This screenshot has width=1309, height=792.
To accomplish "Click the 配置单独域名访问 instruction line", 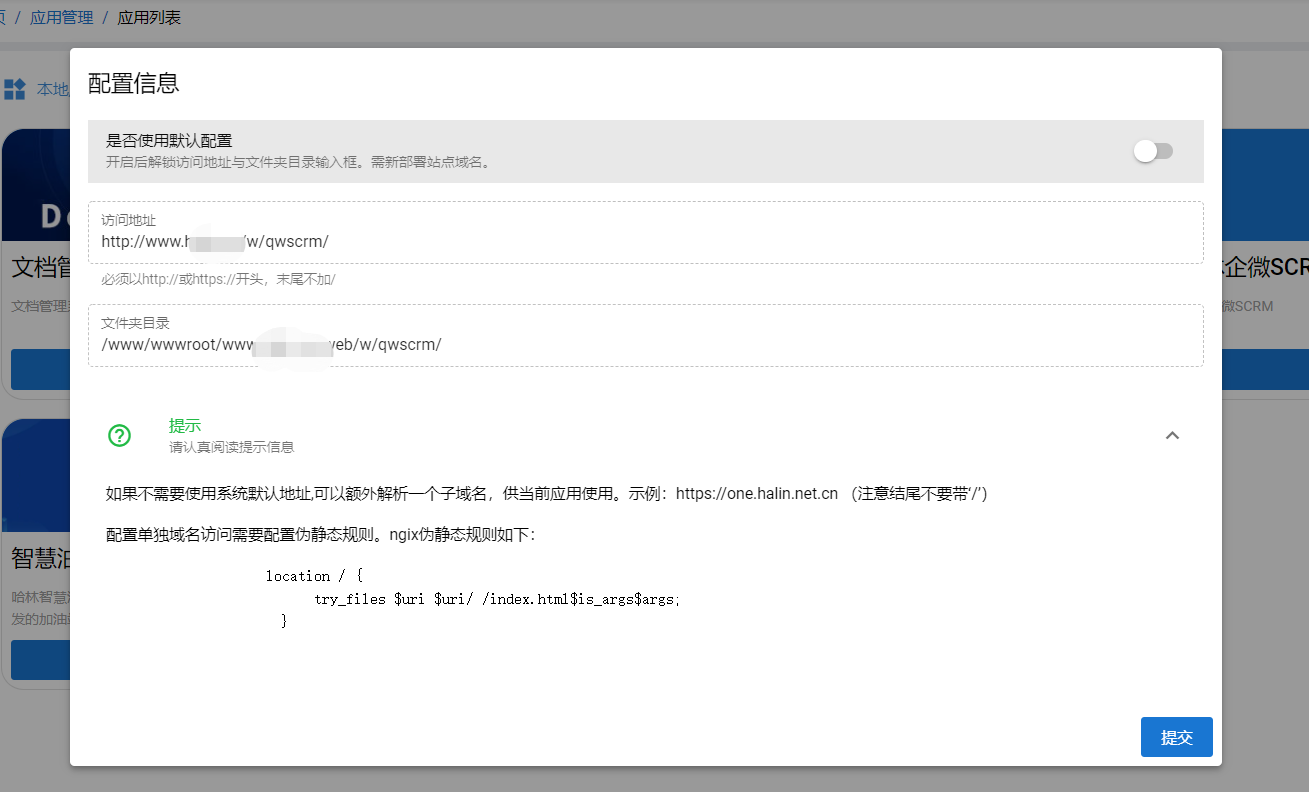I will click(320, 535).
